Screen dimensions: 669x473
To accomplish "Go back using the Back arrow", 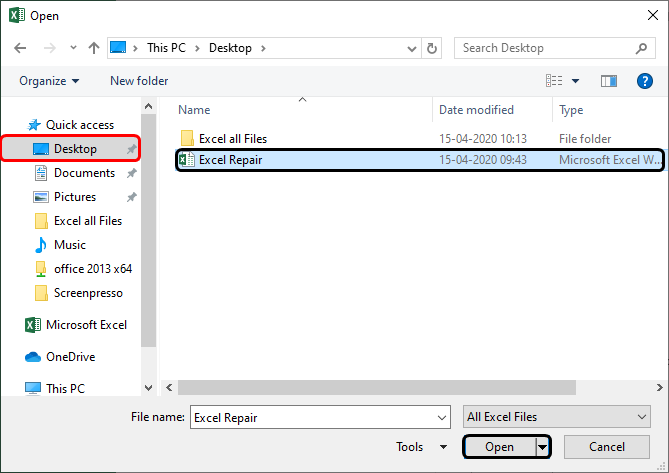I will click(20, 48).
